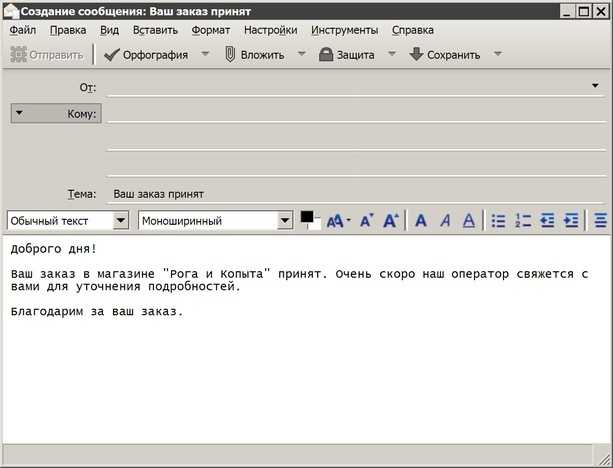Open the font size AA menu

point(338,221)
